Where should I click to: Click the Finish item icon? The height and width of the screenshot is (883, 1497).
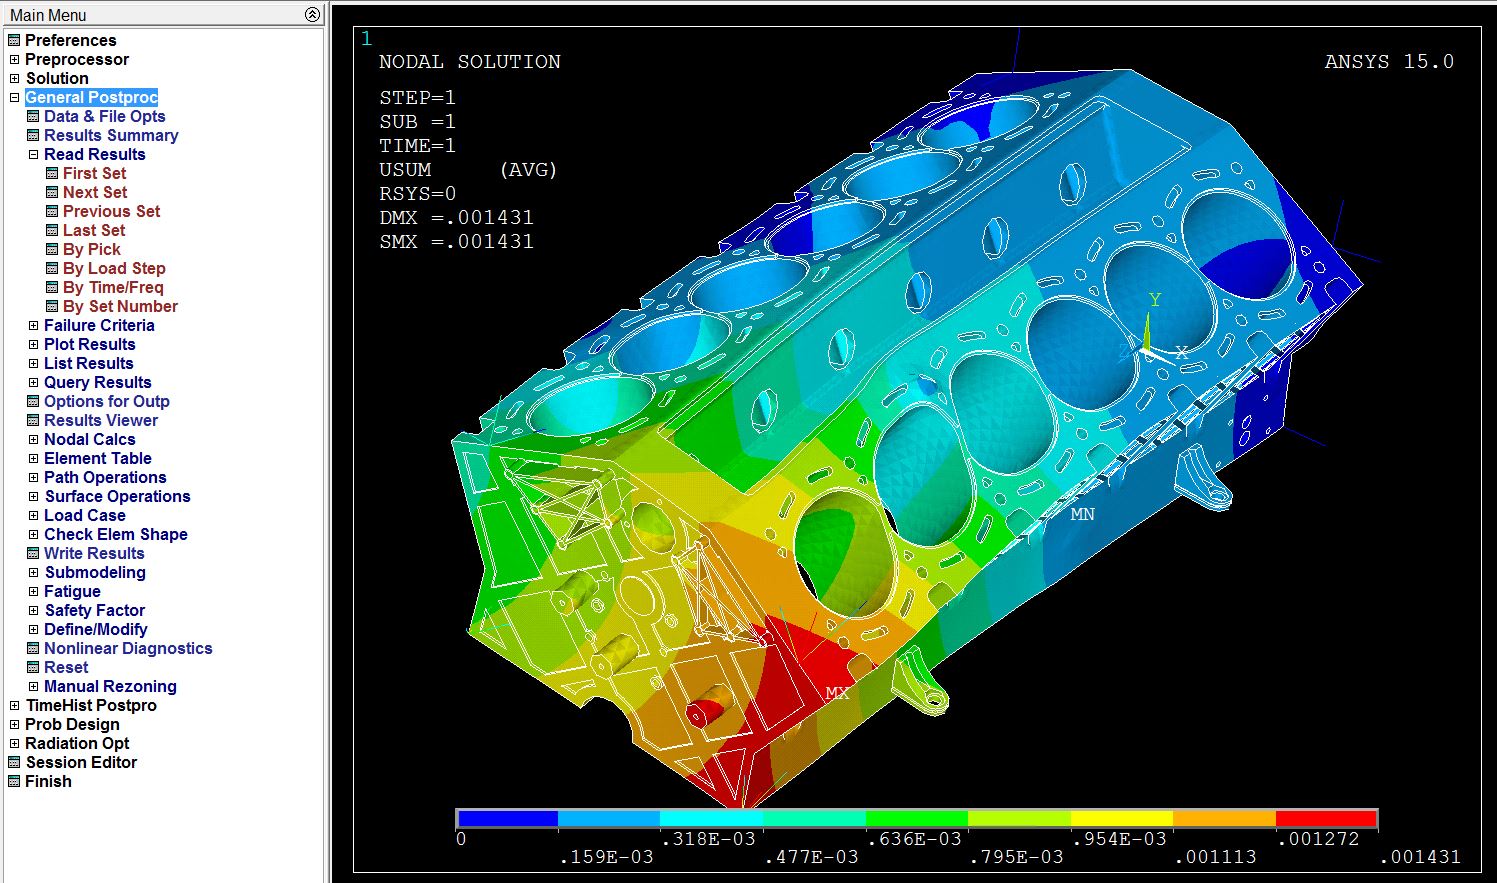[14, 782]
